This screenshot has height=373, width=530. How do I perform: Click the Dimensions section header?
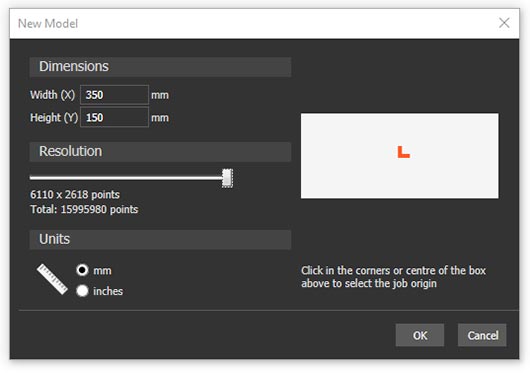pos(160,67)
